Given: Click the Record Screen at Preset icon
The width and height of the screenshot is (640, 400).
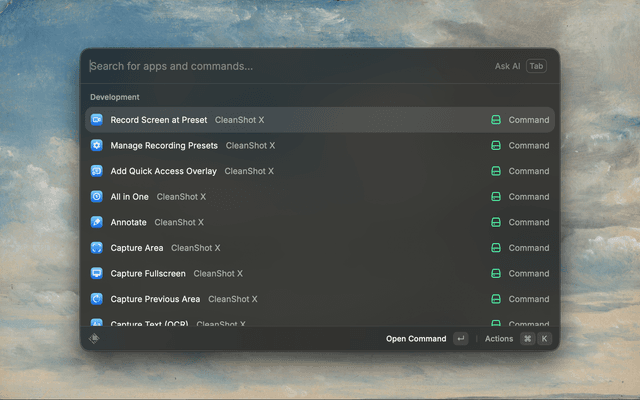Looking at the screenshot, I should (x=97, y=120).
